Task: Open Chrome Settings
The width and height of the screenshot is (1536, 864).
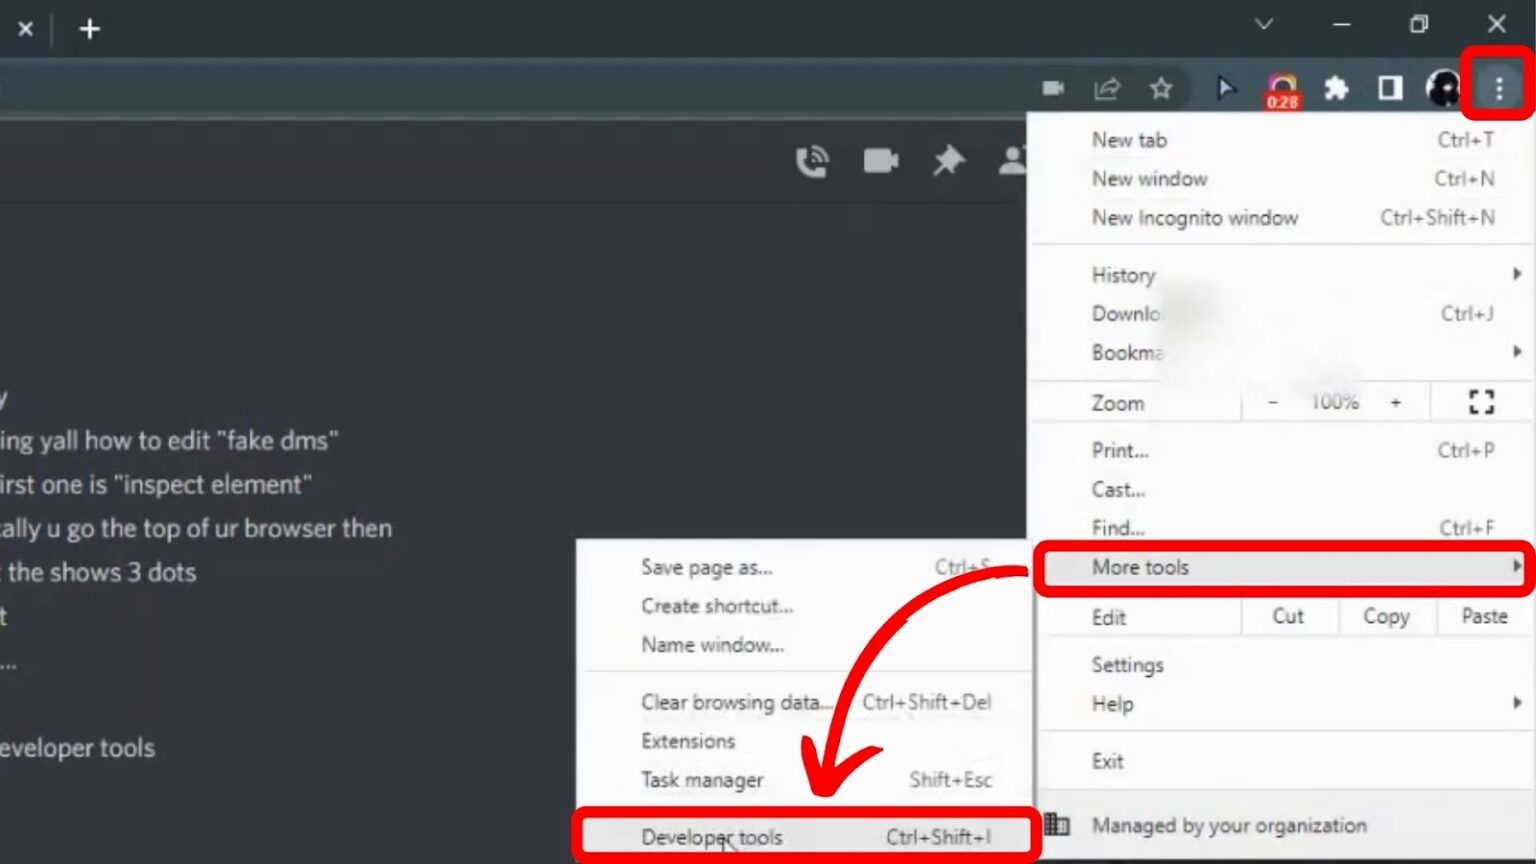Action: tap(1128, 664)
